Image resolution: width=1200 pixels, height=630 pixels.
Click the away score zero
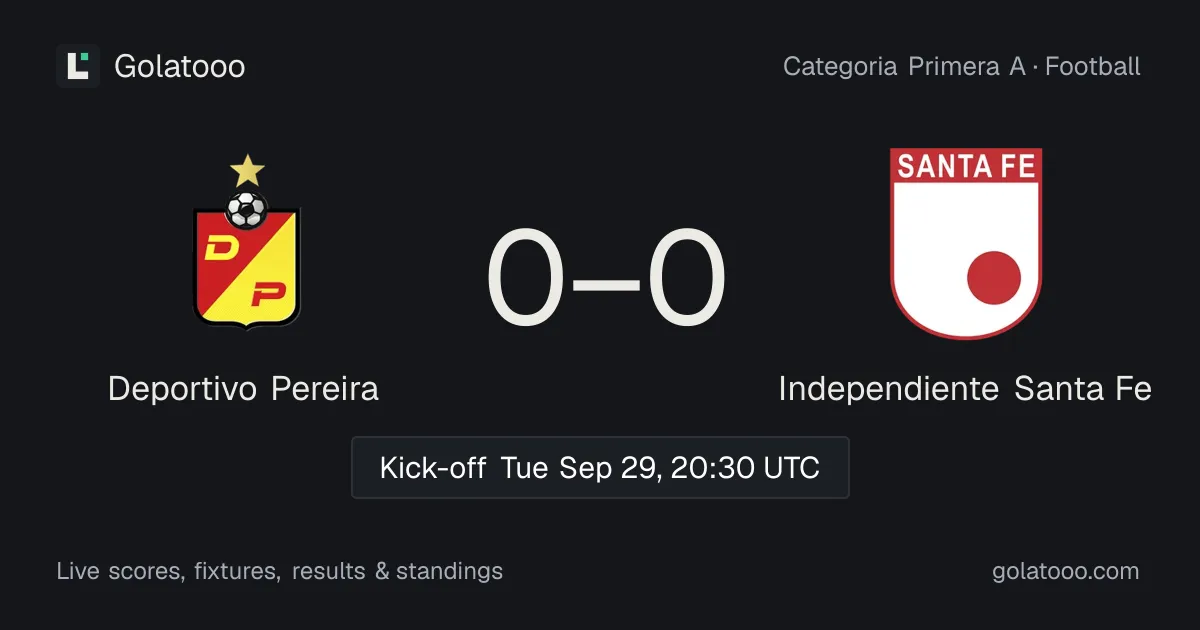click(686, 279)
